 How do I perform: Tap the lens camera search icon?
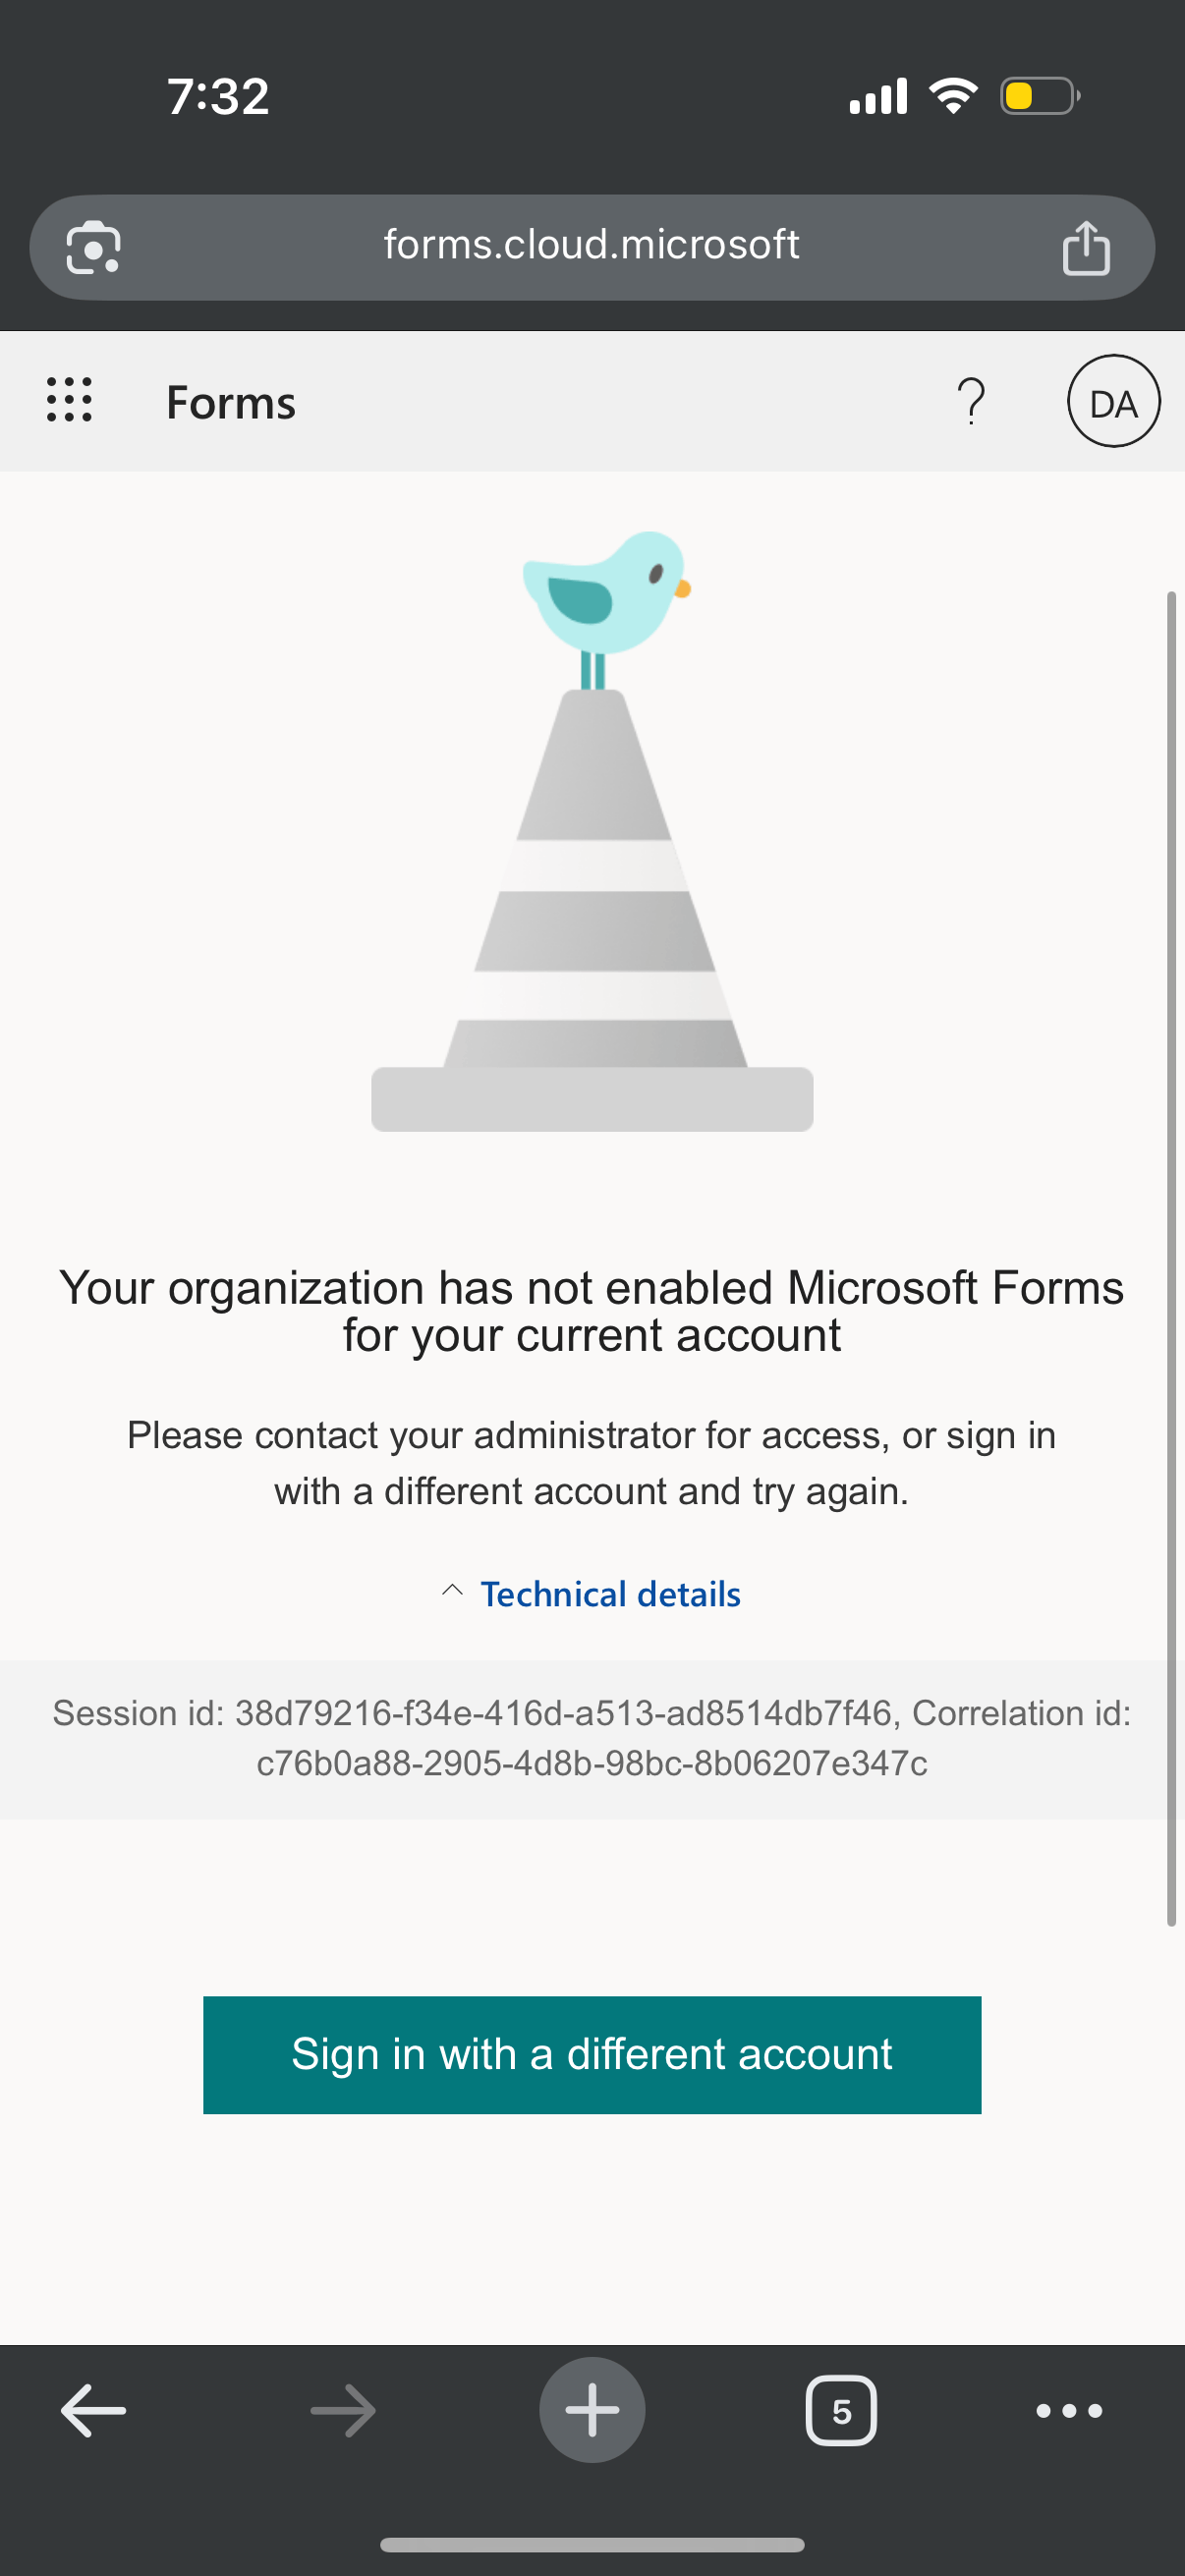[93, 247]
